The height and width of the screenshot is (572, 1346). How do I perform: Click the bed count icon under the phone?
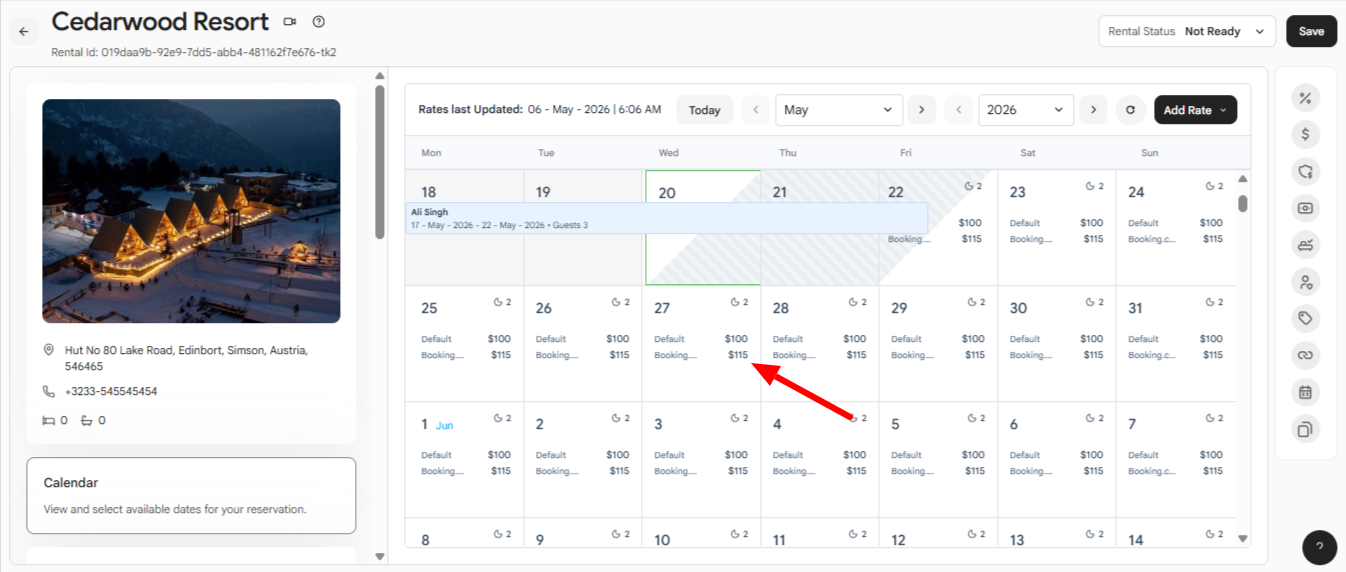coord(49,421)
